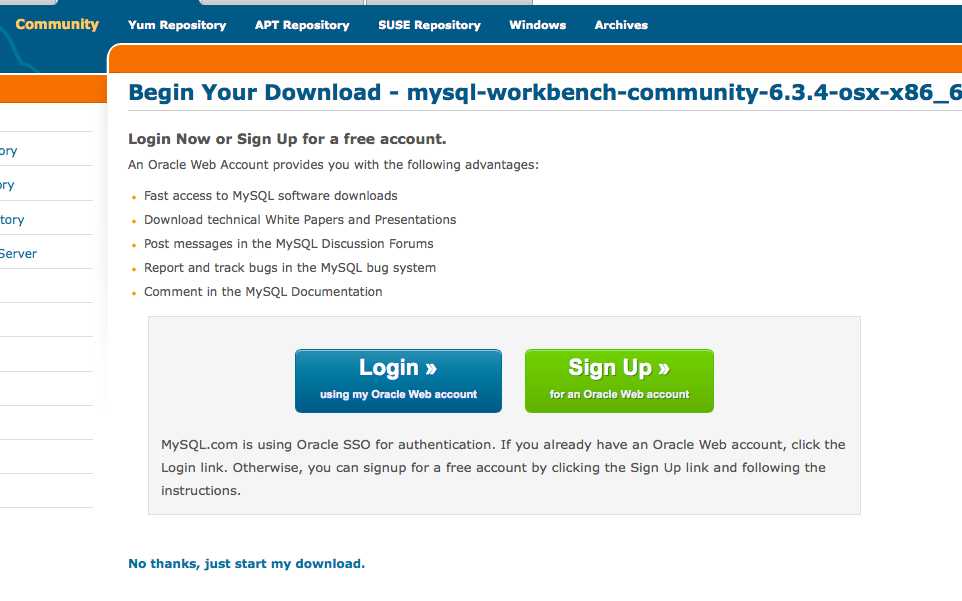
Task: Open the Yum Repository menu item
Action: (177, 25)
